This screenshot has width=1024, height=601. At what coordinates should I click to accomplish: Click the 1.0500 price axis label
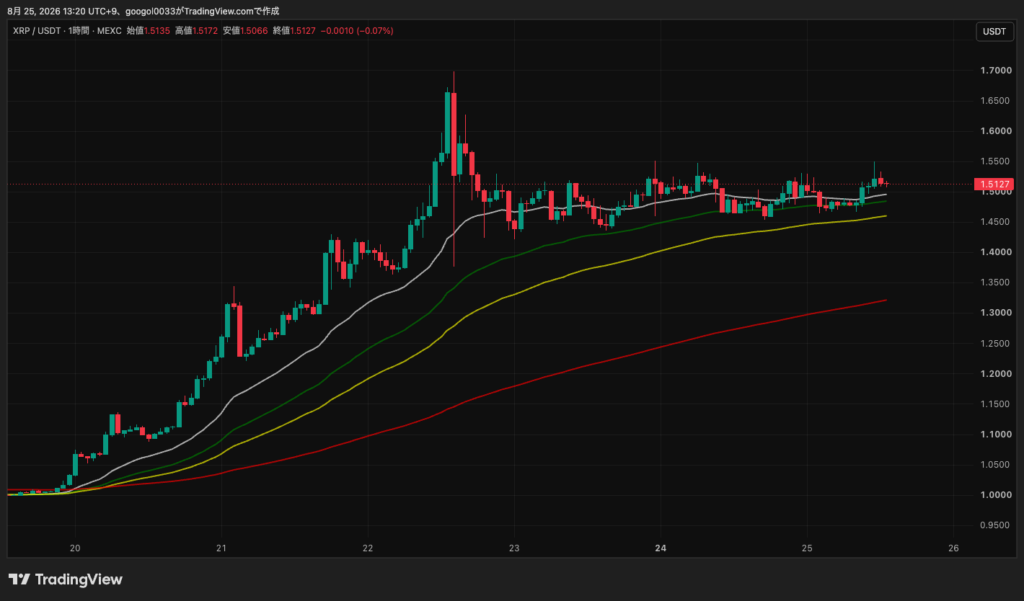point(996,464)
